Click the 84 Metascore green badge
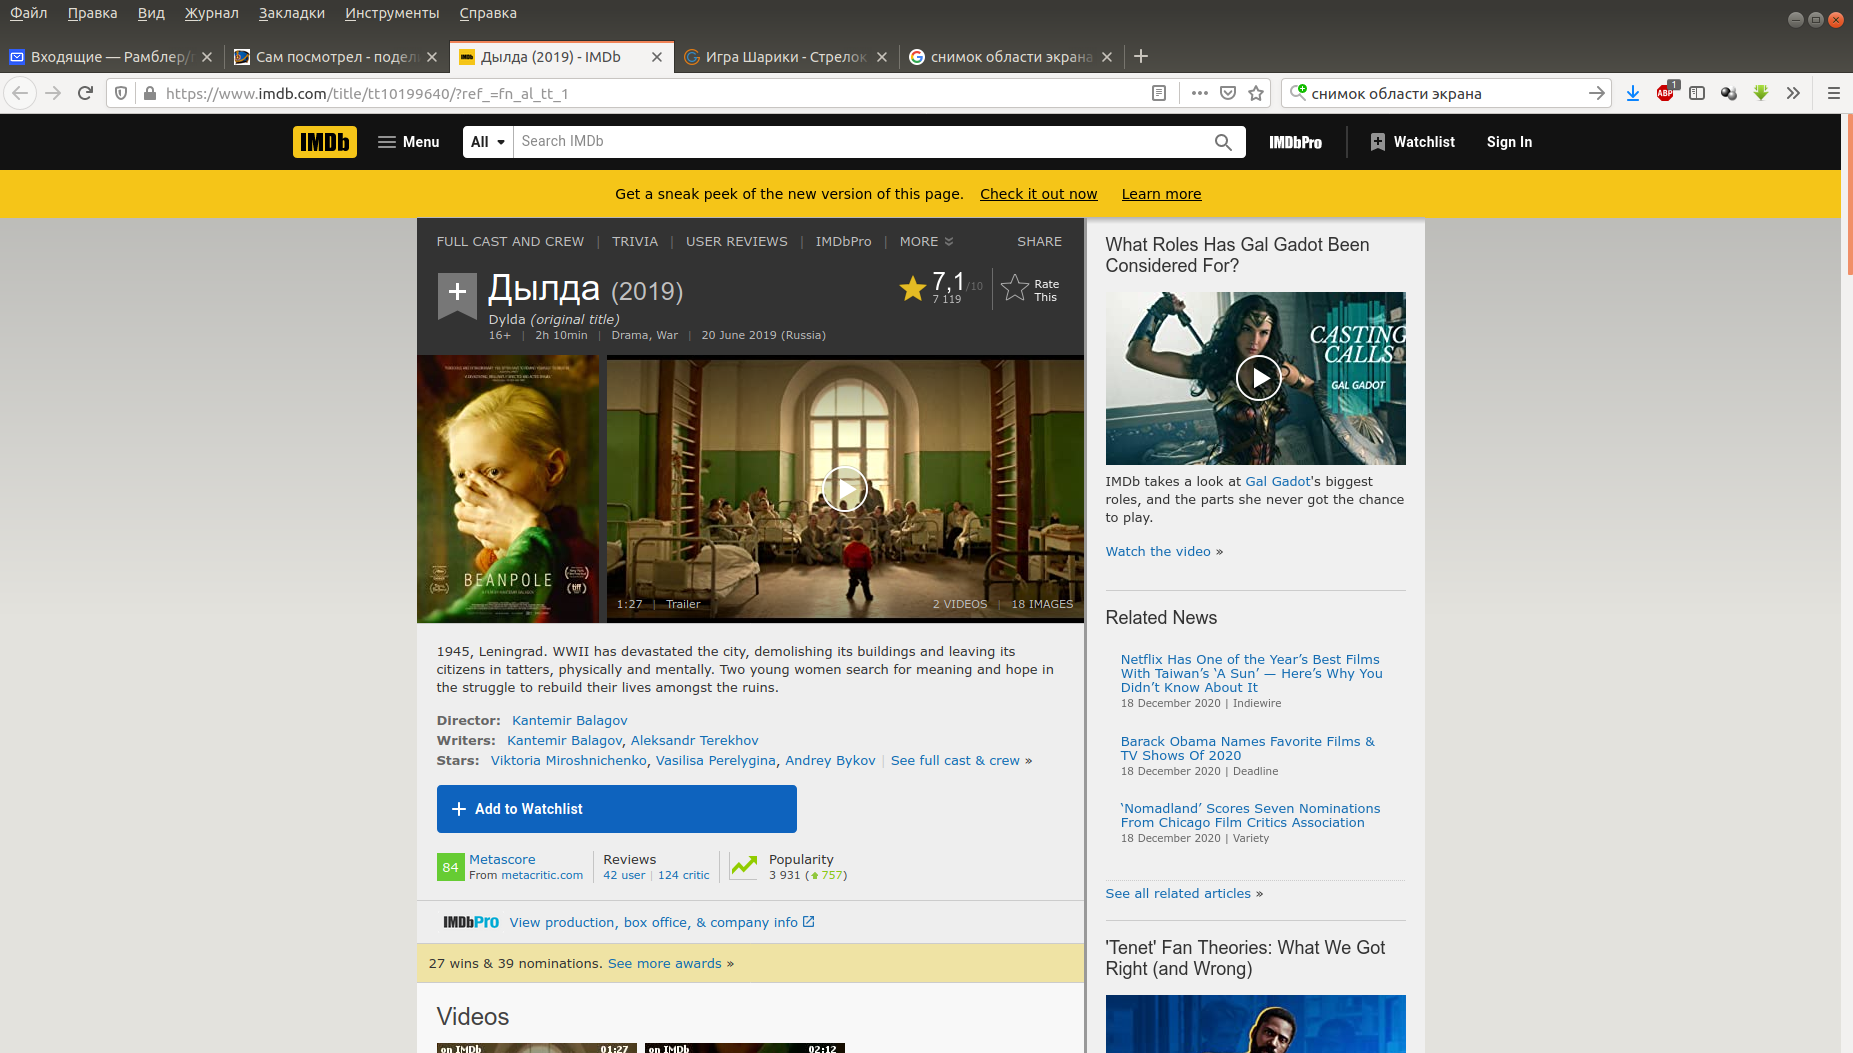 click(450, 867)
